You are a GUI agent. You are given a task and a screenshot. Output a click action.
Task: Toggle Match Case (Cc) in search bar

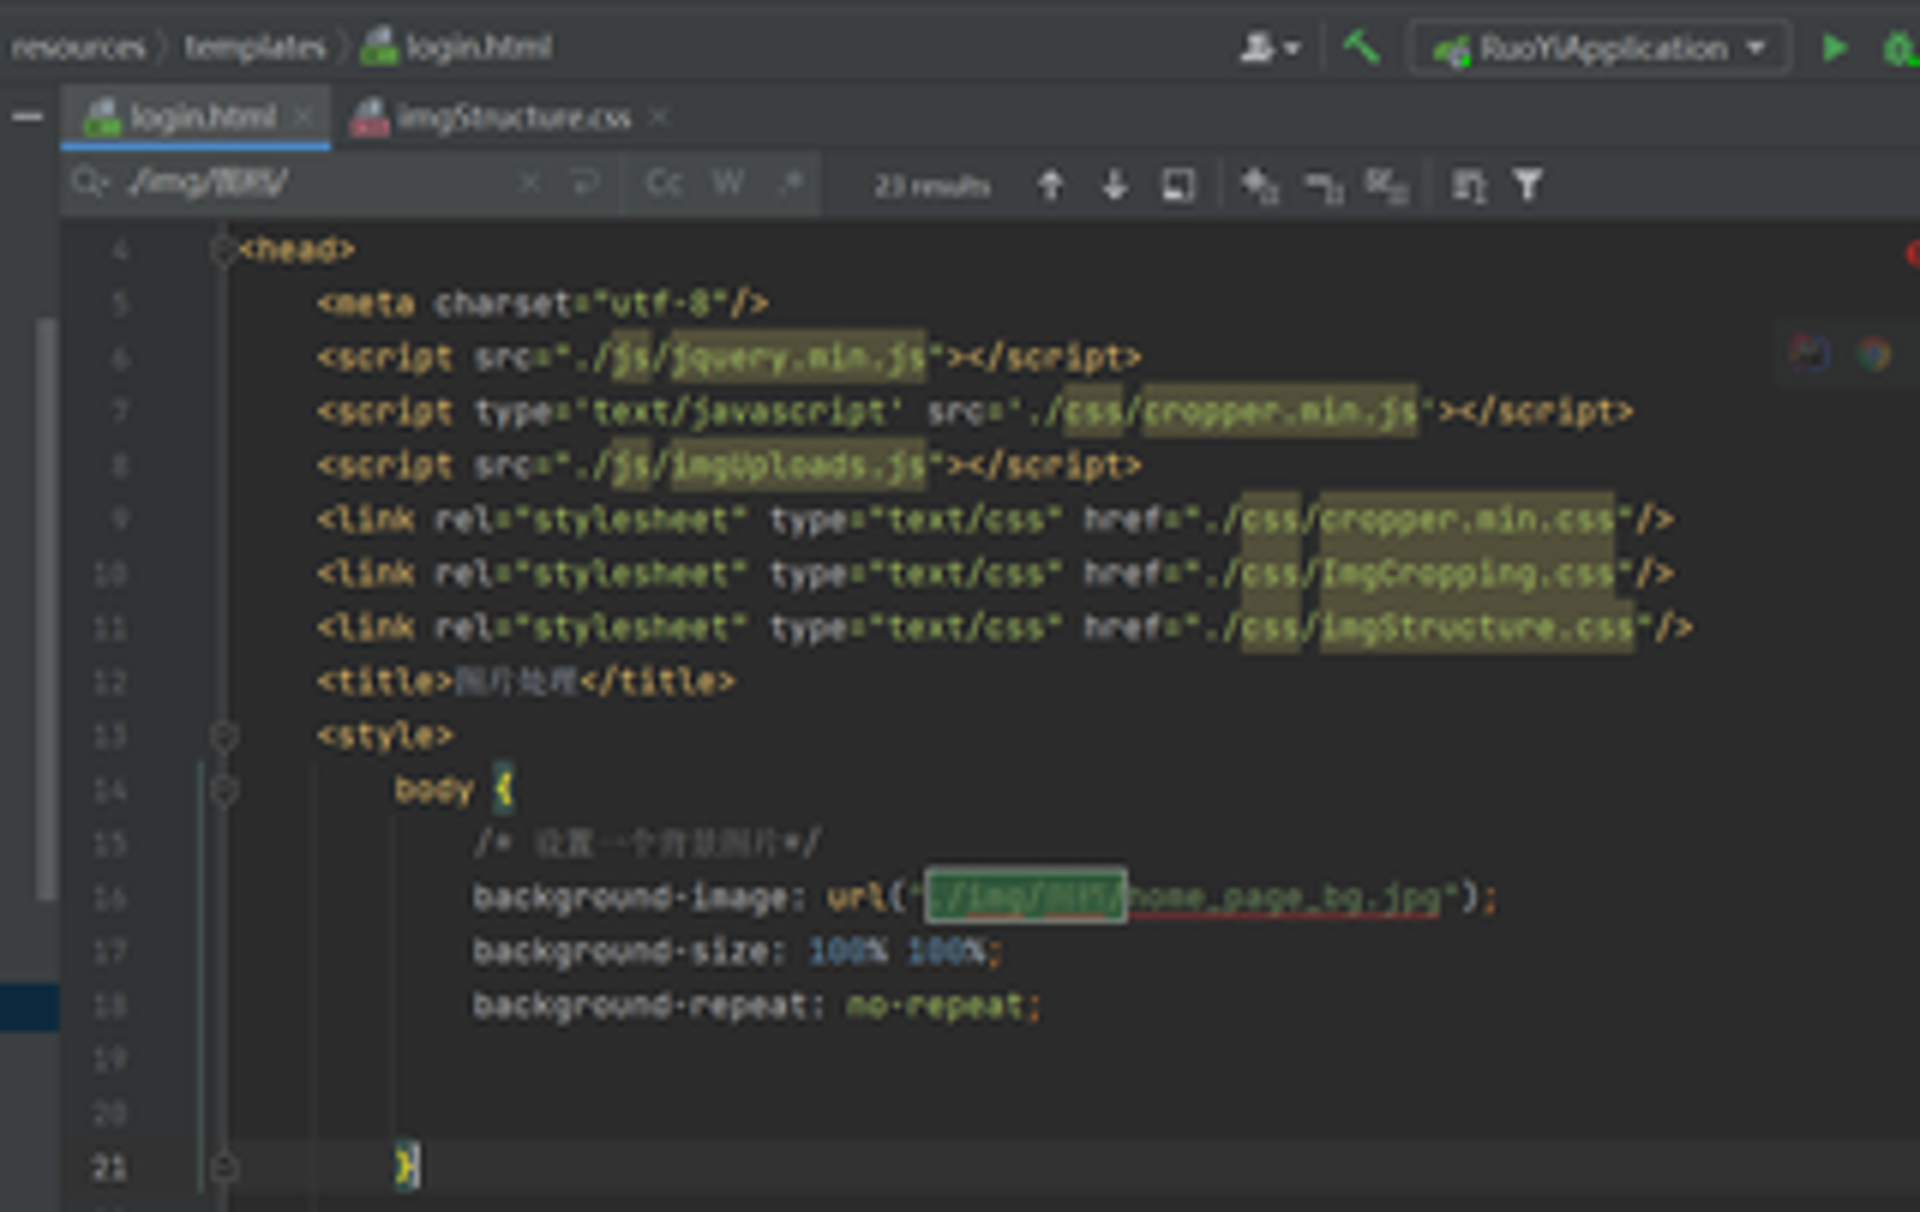coord(664,183)
